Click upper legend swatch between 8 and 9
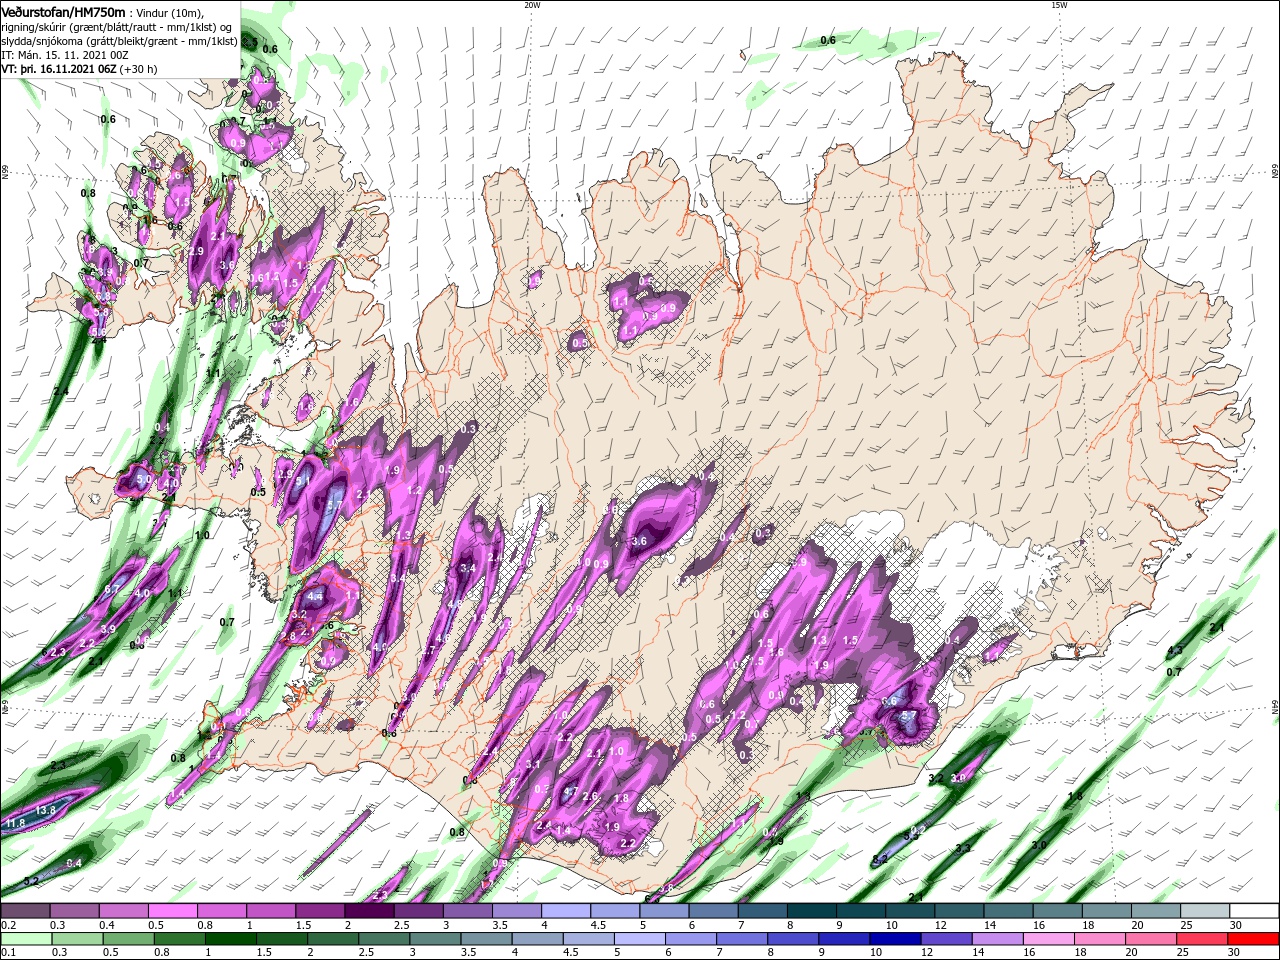Screen dimensions: 1280x960 pyautogui.click(x=811, y=911)
